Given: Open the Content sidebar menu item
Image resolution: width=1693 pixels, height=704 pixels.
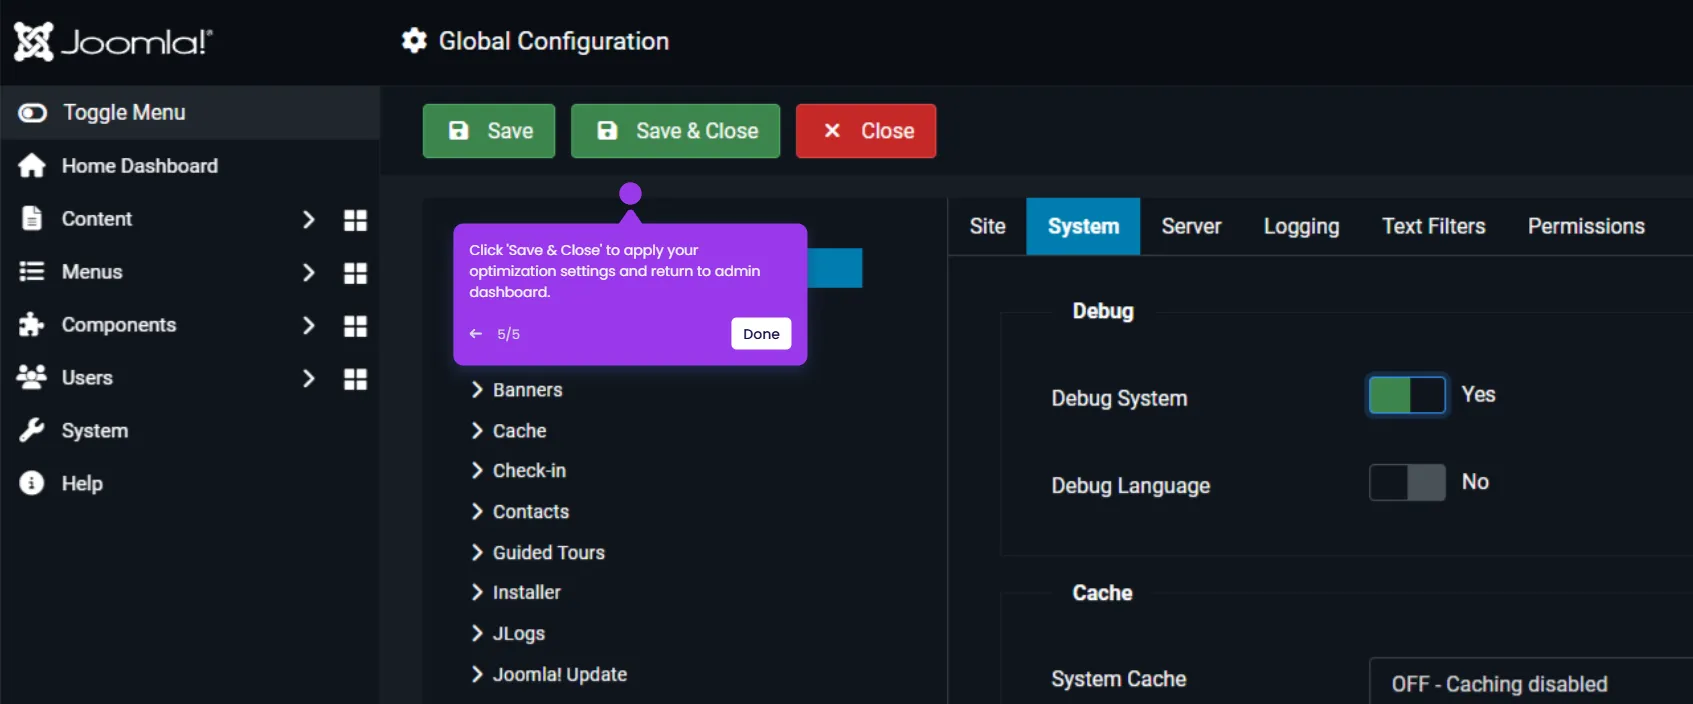Looking at the screenshot, I should pos(97,219).
